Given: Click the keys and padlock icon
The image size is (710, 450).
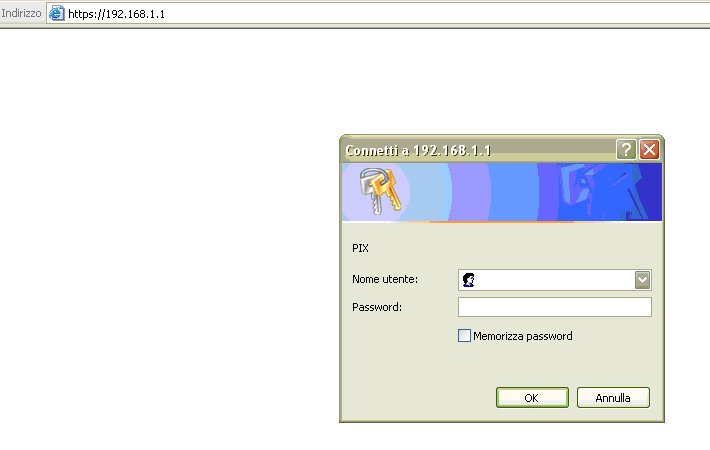Looking at the screenshot, I should coord(380,191).
